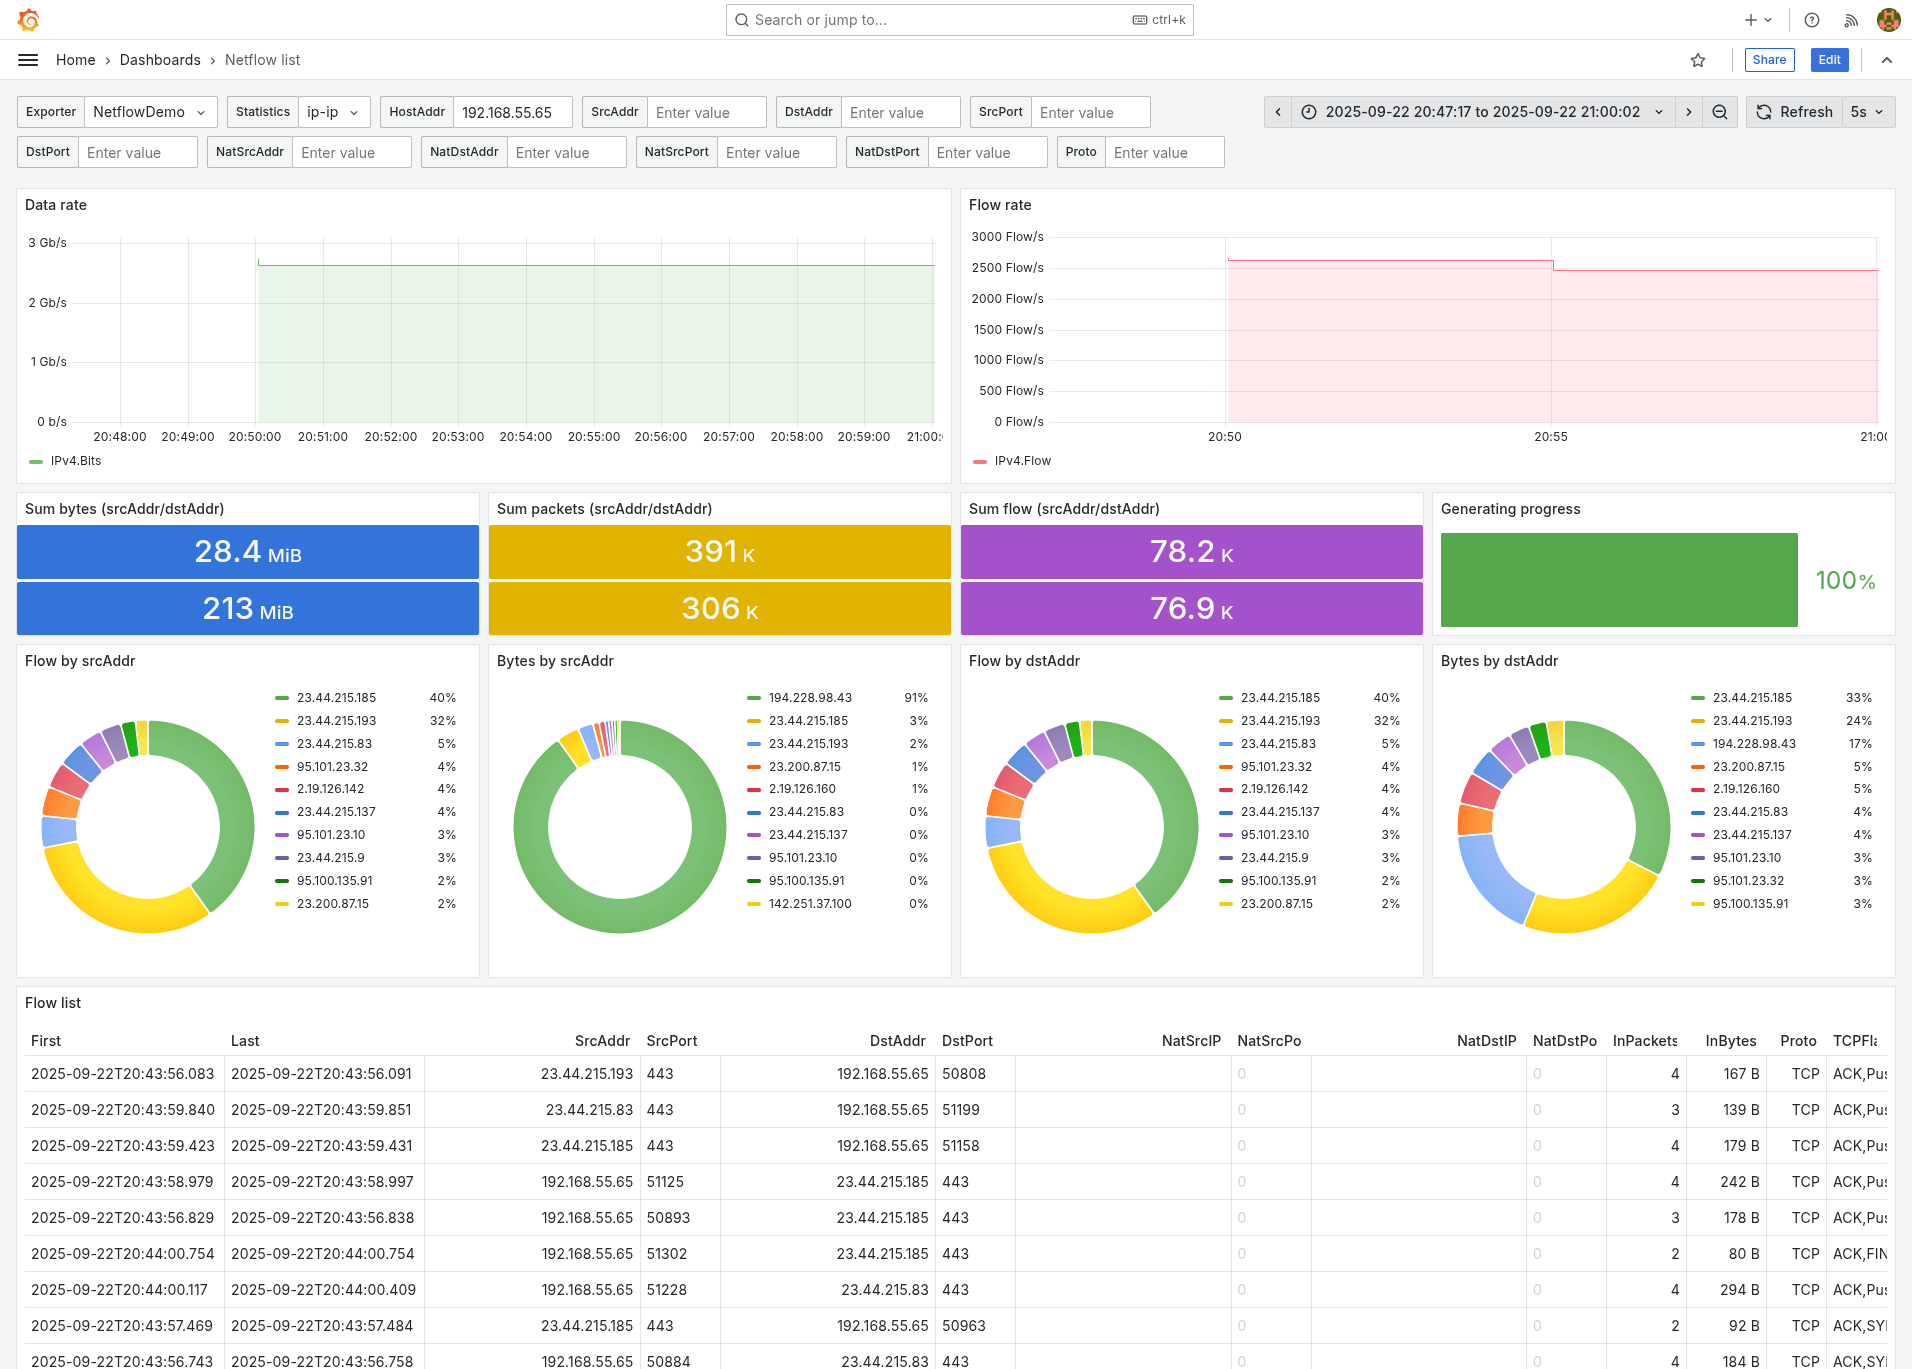Open the Help menu
This screenshot has width=1912, height=1369.
tap(1812, 20)
